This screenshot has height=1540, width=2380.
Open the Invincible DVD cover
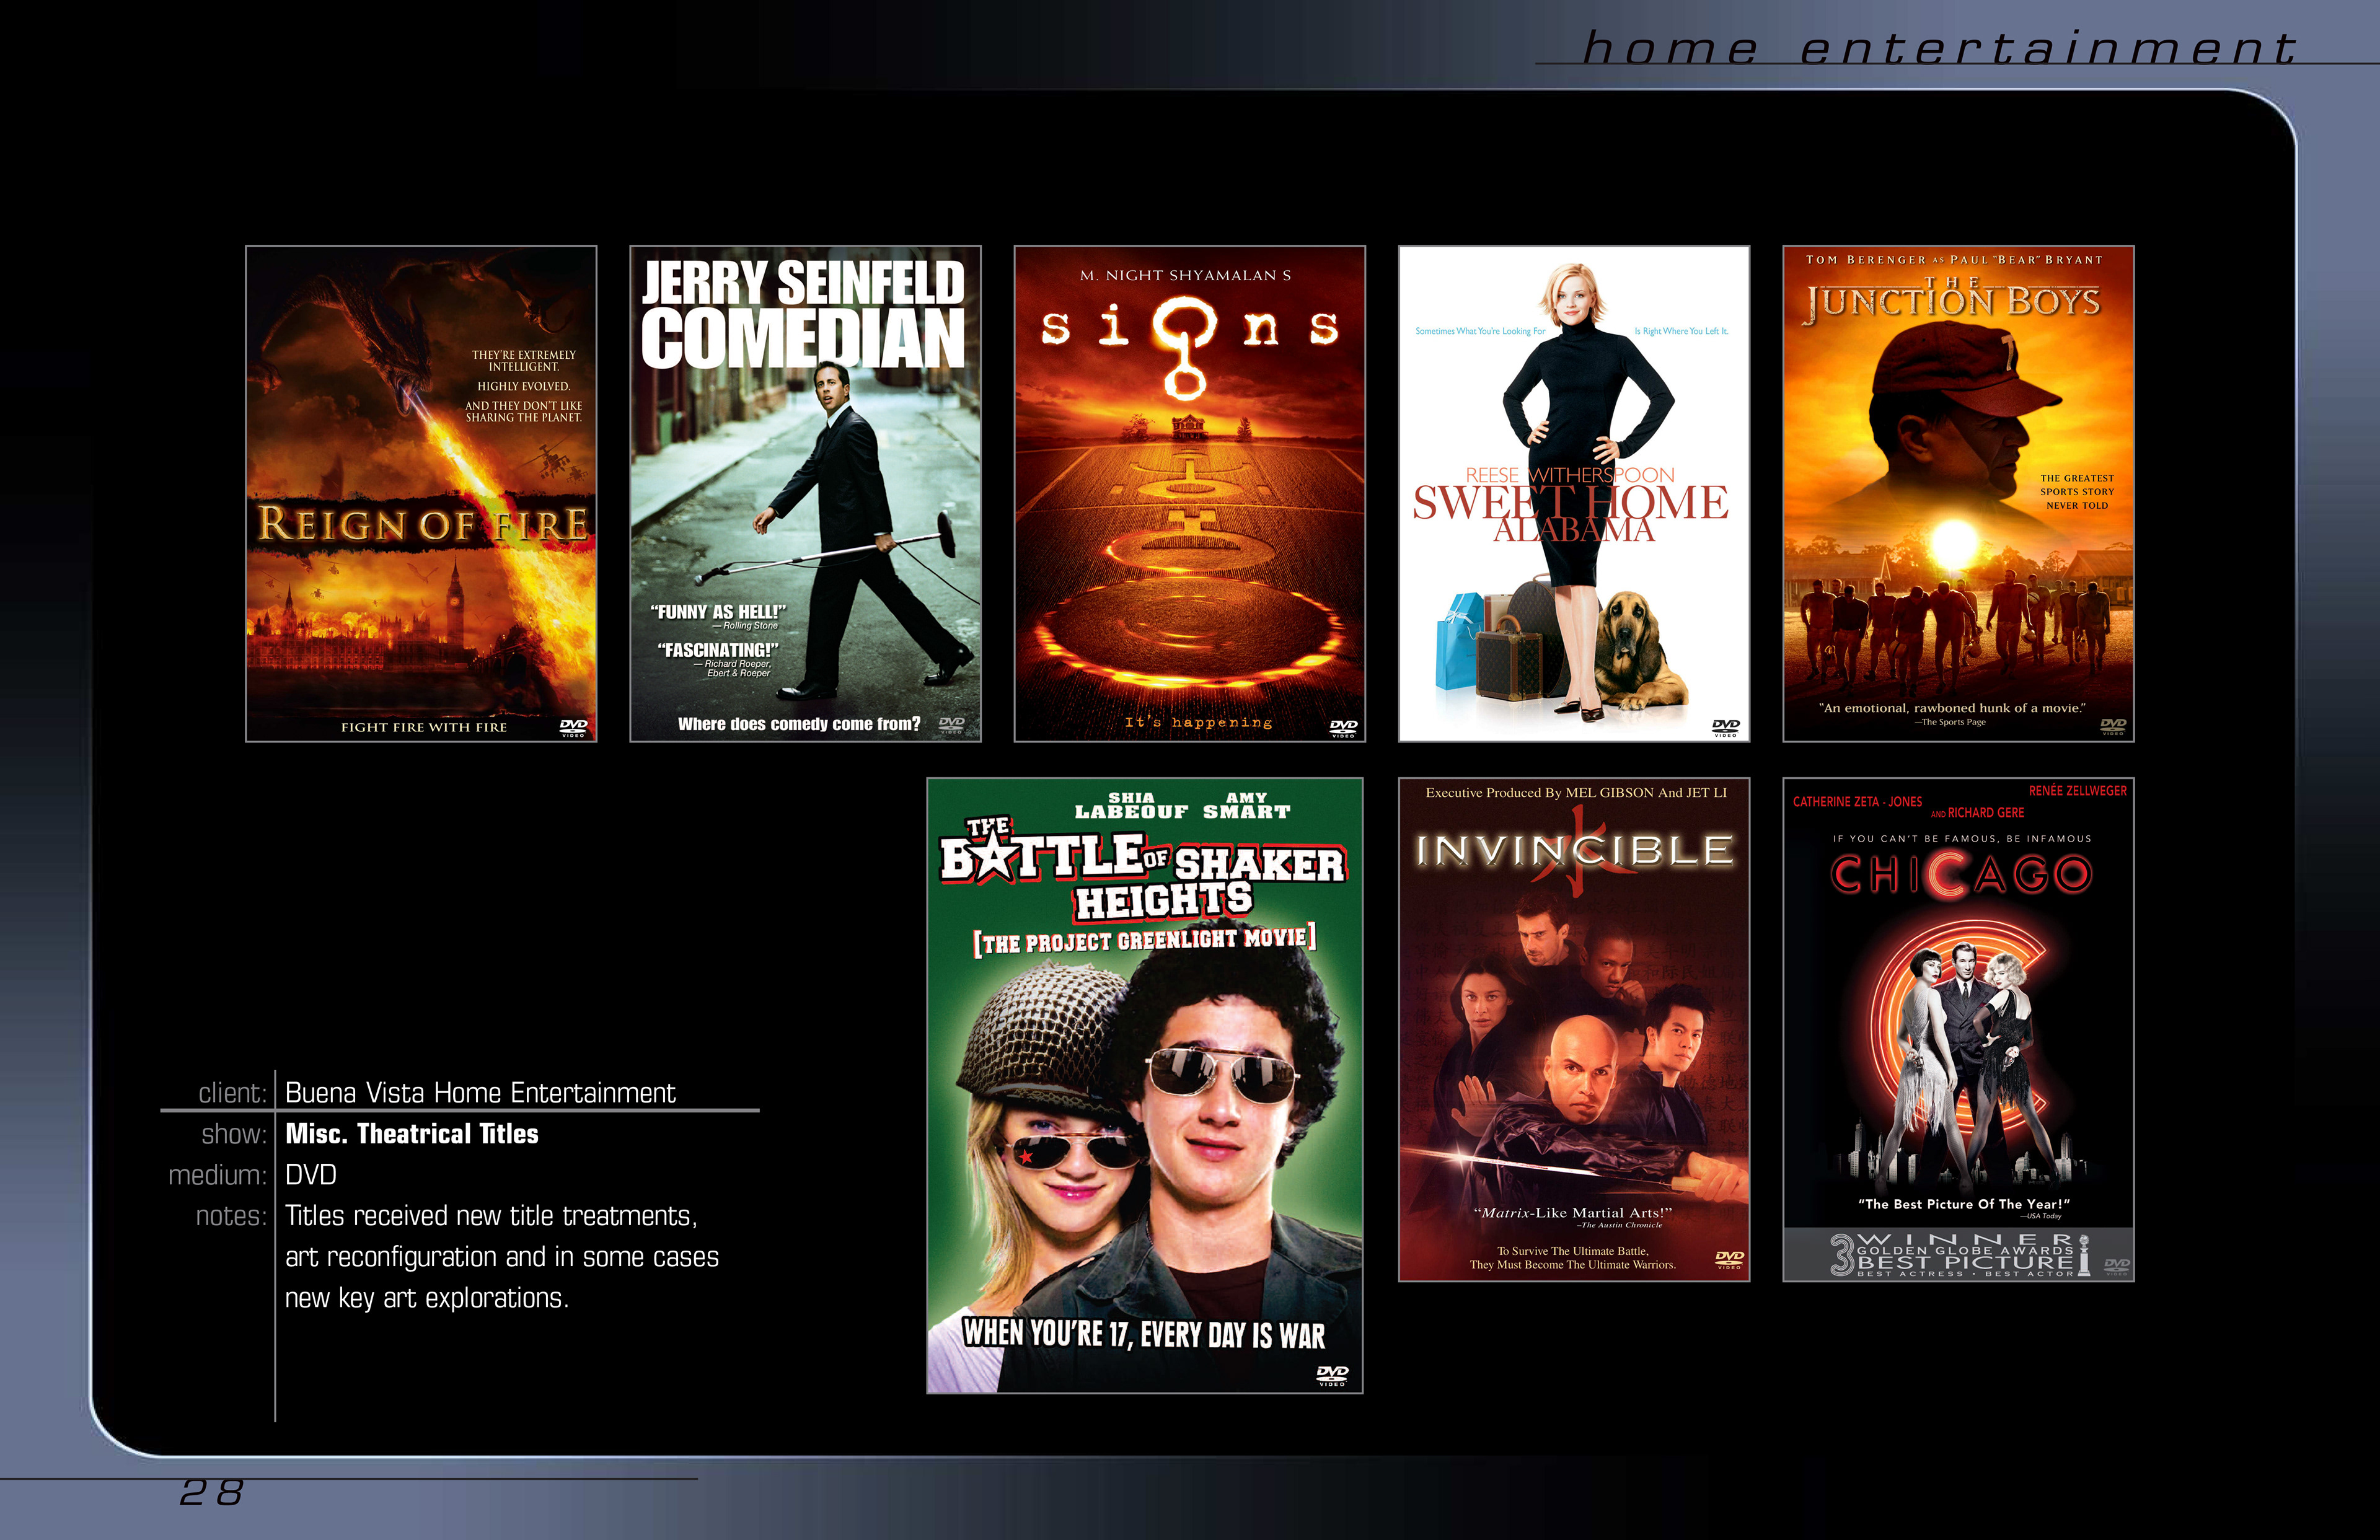1573,1029
